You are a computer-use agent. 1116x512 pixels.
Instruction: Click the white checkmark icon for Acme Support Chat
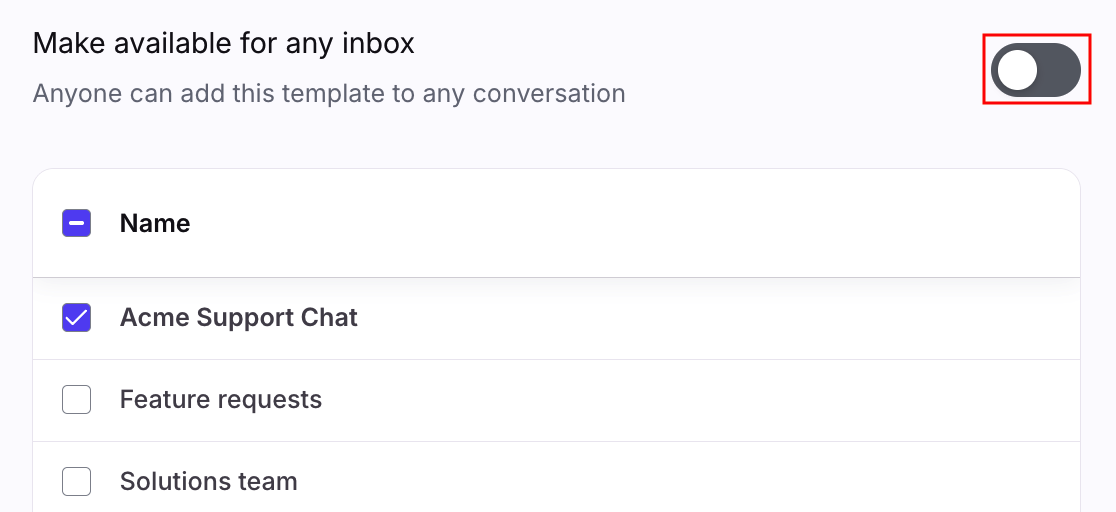pos(77,318)
